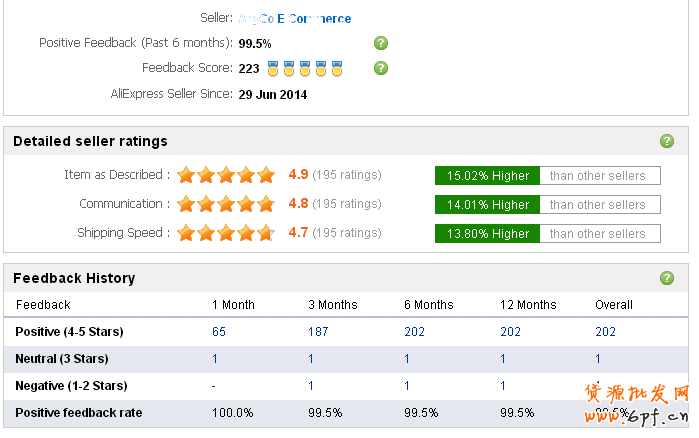Open help icon in Detailed seller ratings header

coord(667,141)
